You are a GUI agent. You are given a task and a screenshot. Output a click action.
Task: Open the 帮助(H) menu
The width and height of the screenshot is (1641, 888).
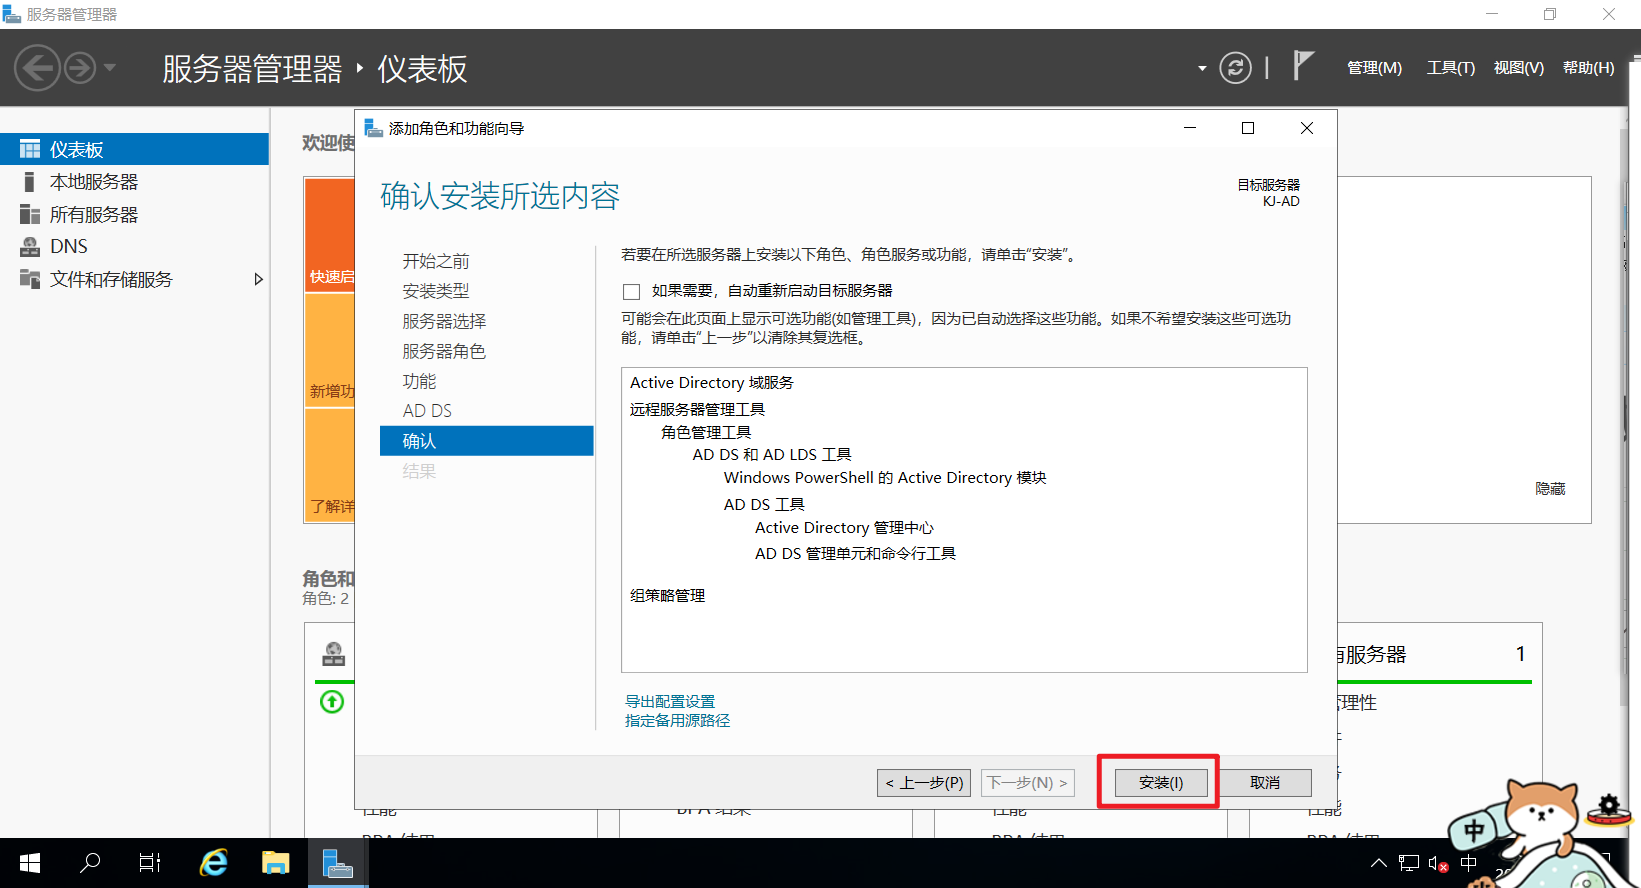[x=1588, y=68]
